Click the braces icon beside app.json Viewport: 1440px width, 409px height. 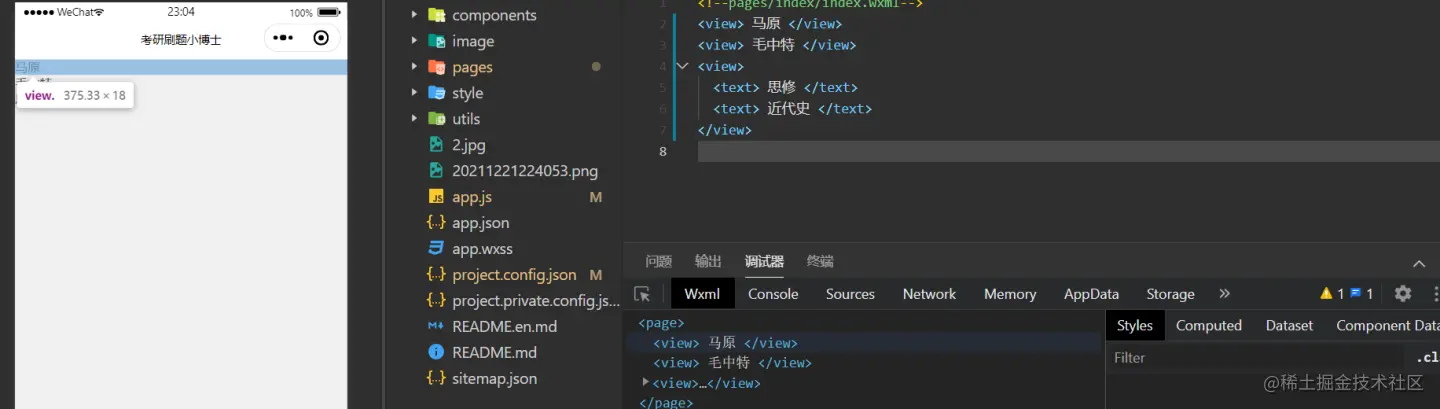coord(436,223)
